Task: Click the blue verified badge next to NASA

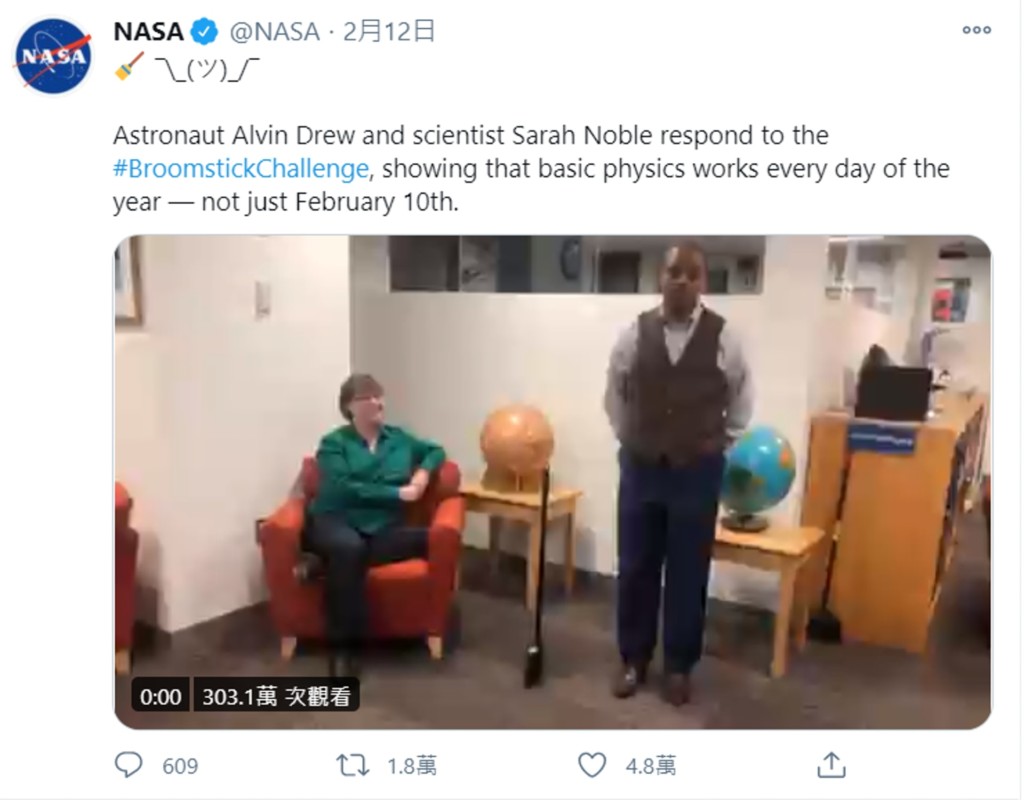Action: (x=204, y=32)
